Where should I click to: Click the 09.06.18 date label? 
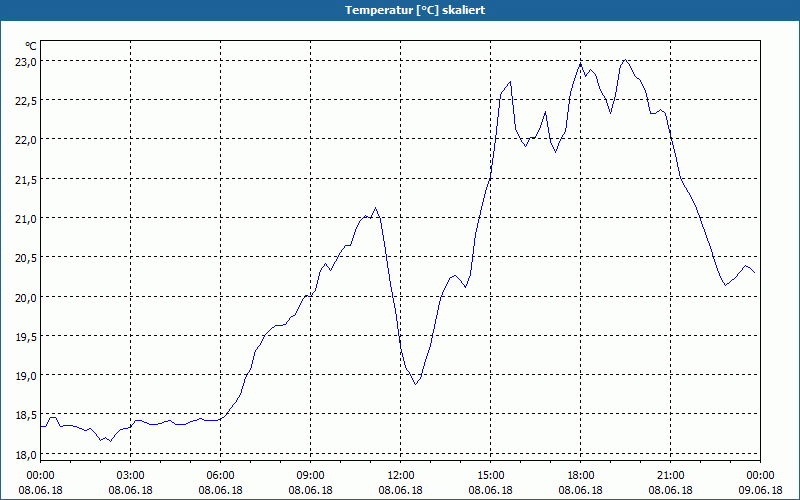click(760, 490)
